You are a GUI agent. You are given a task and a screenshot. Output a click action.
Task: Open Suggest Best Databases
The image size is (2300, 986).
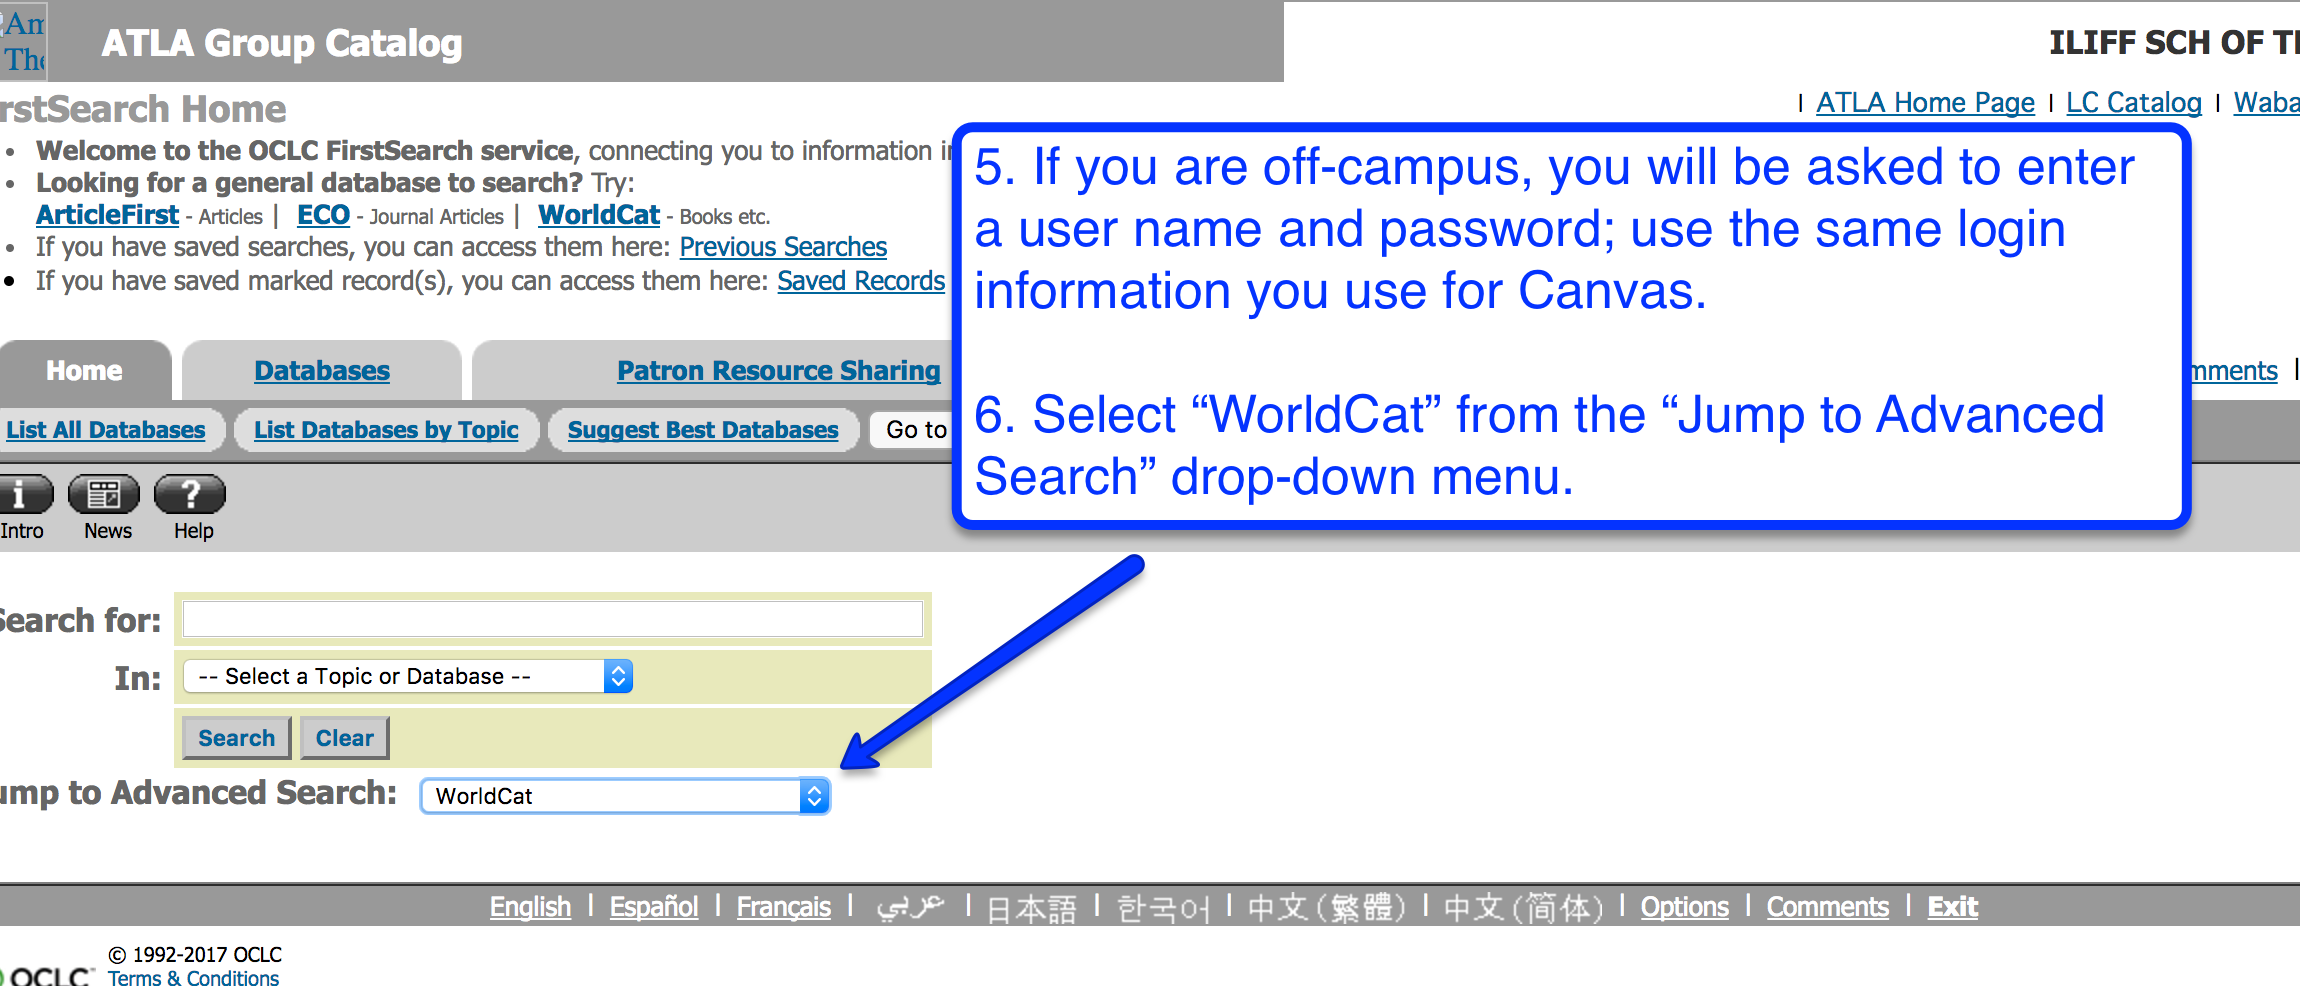pos(702,430)
